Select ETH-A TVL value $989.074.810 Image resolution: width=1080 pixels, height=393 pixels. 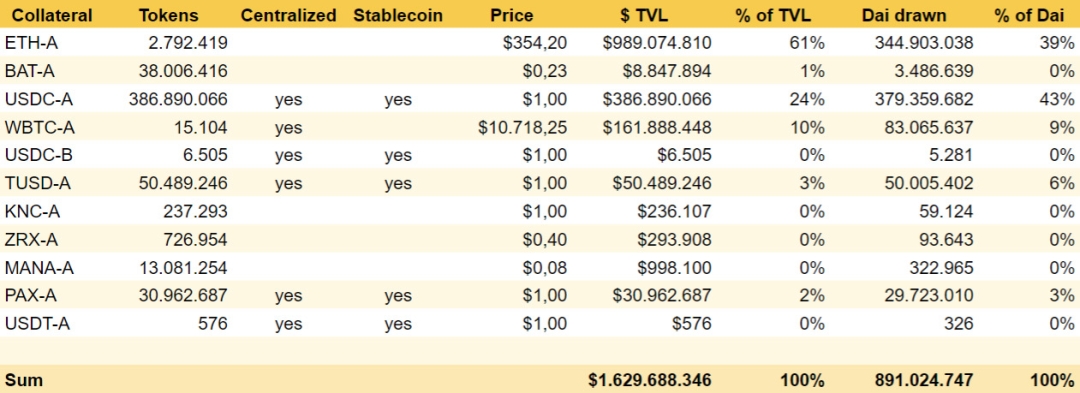[x=656, y=43]
